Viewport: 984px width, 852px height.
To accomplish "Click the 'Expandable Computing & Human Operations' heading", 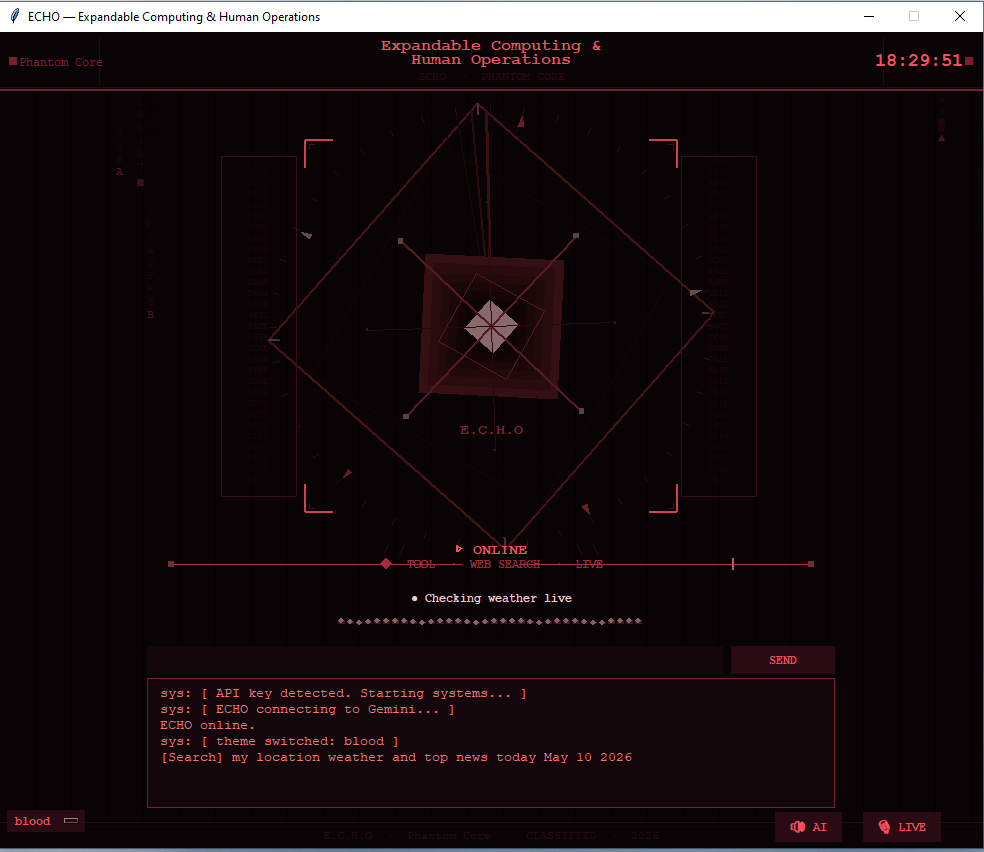I will point(491,53).
